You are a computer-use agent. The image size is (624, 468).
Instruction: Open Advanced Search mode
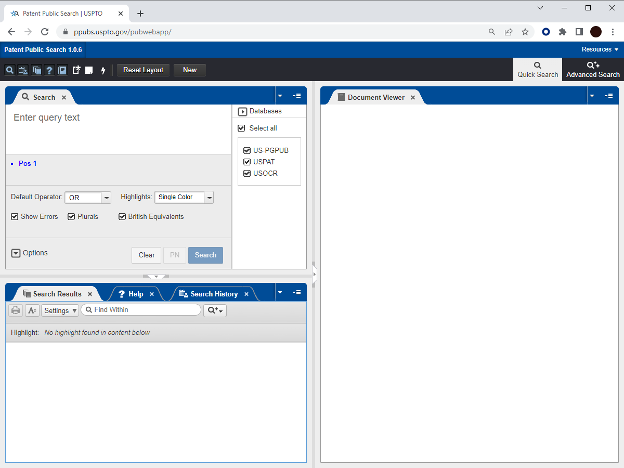click(593, 69)
